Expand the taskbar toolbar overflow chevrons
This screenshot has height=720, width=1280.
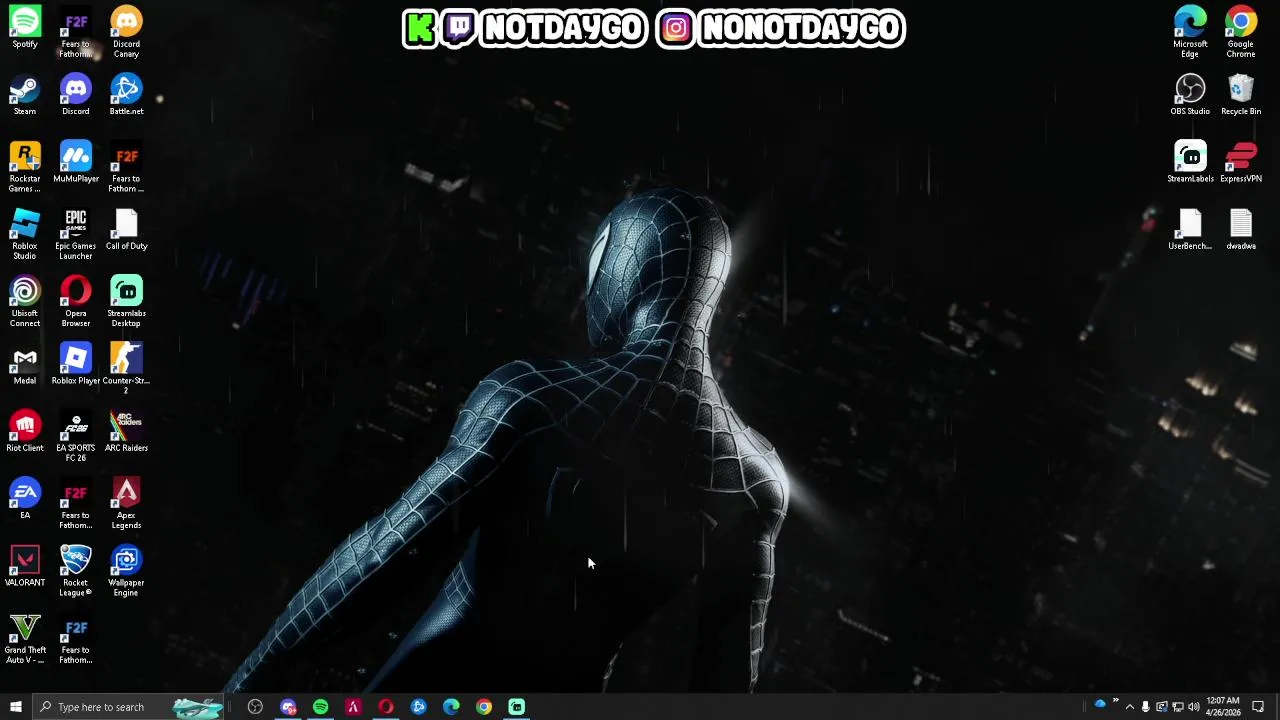pos(1116,702)
